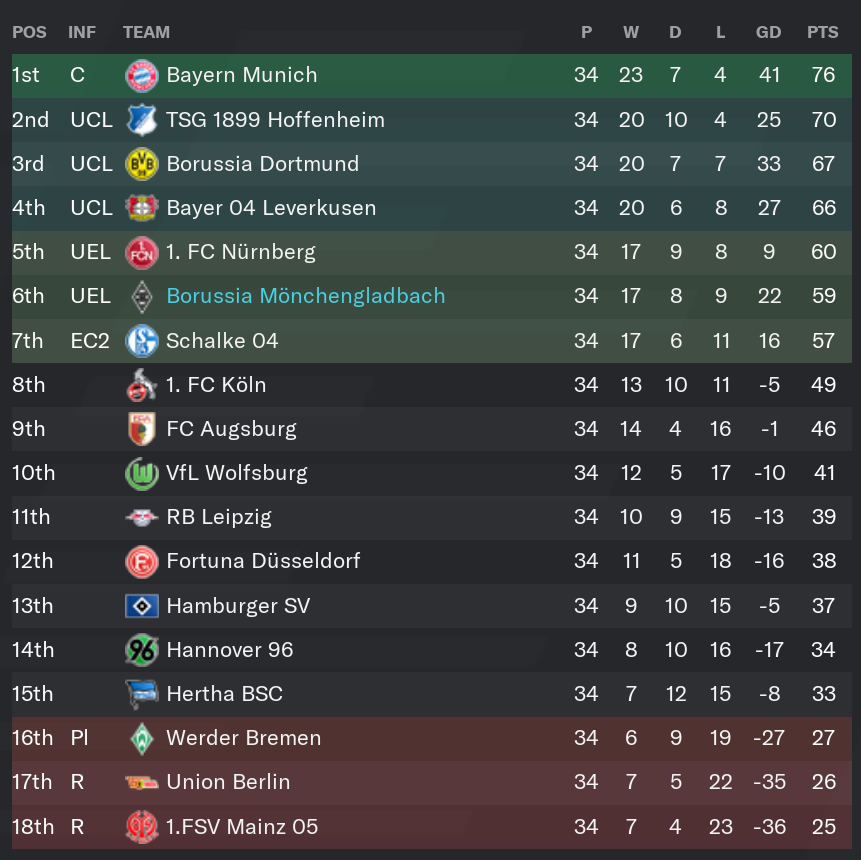
Task: Click the Schalke 04 club badge
Action: (142, 340)
